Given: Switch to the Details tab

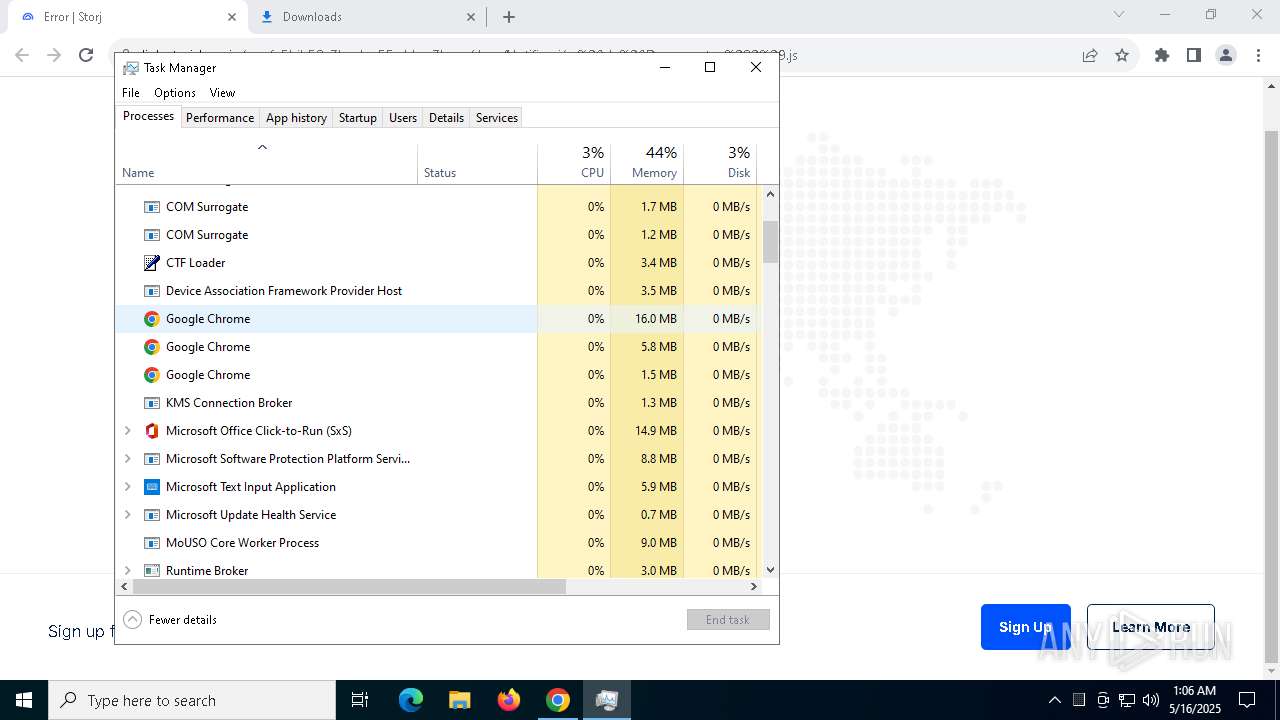Looking at the screenshot, I should [x=446, y=118].
